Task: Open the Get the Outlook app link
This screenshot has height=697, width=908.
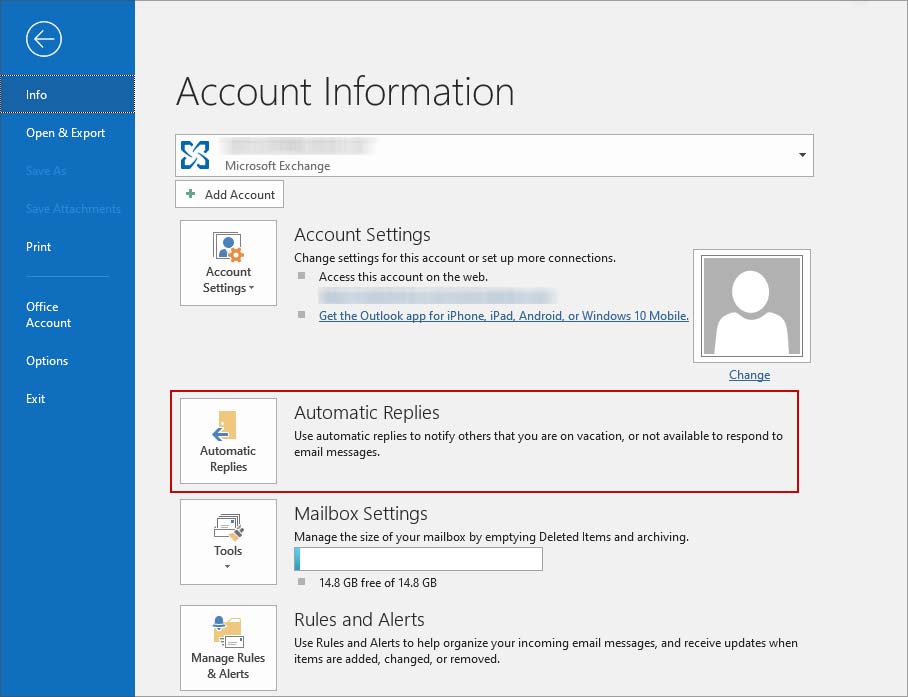Action: coord(504,316)
